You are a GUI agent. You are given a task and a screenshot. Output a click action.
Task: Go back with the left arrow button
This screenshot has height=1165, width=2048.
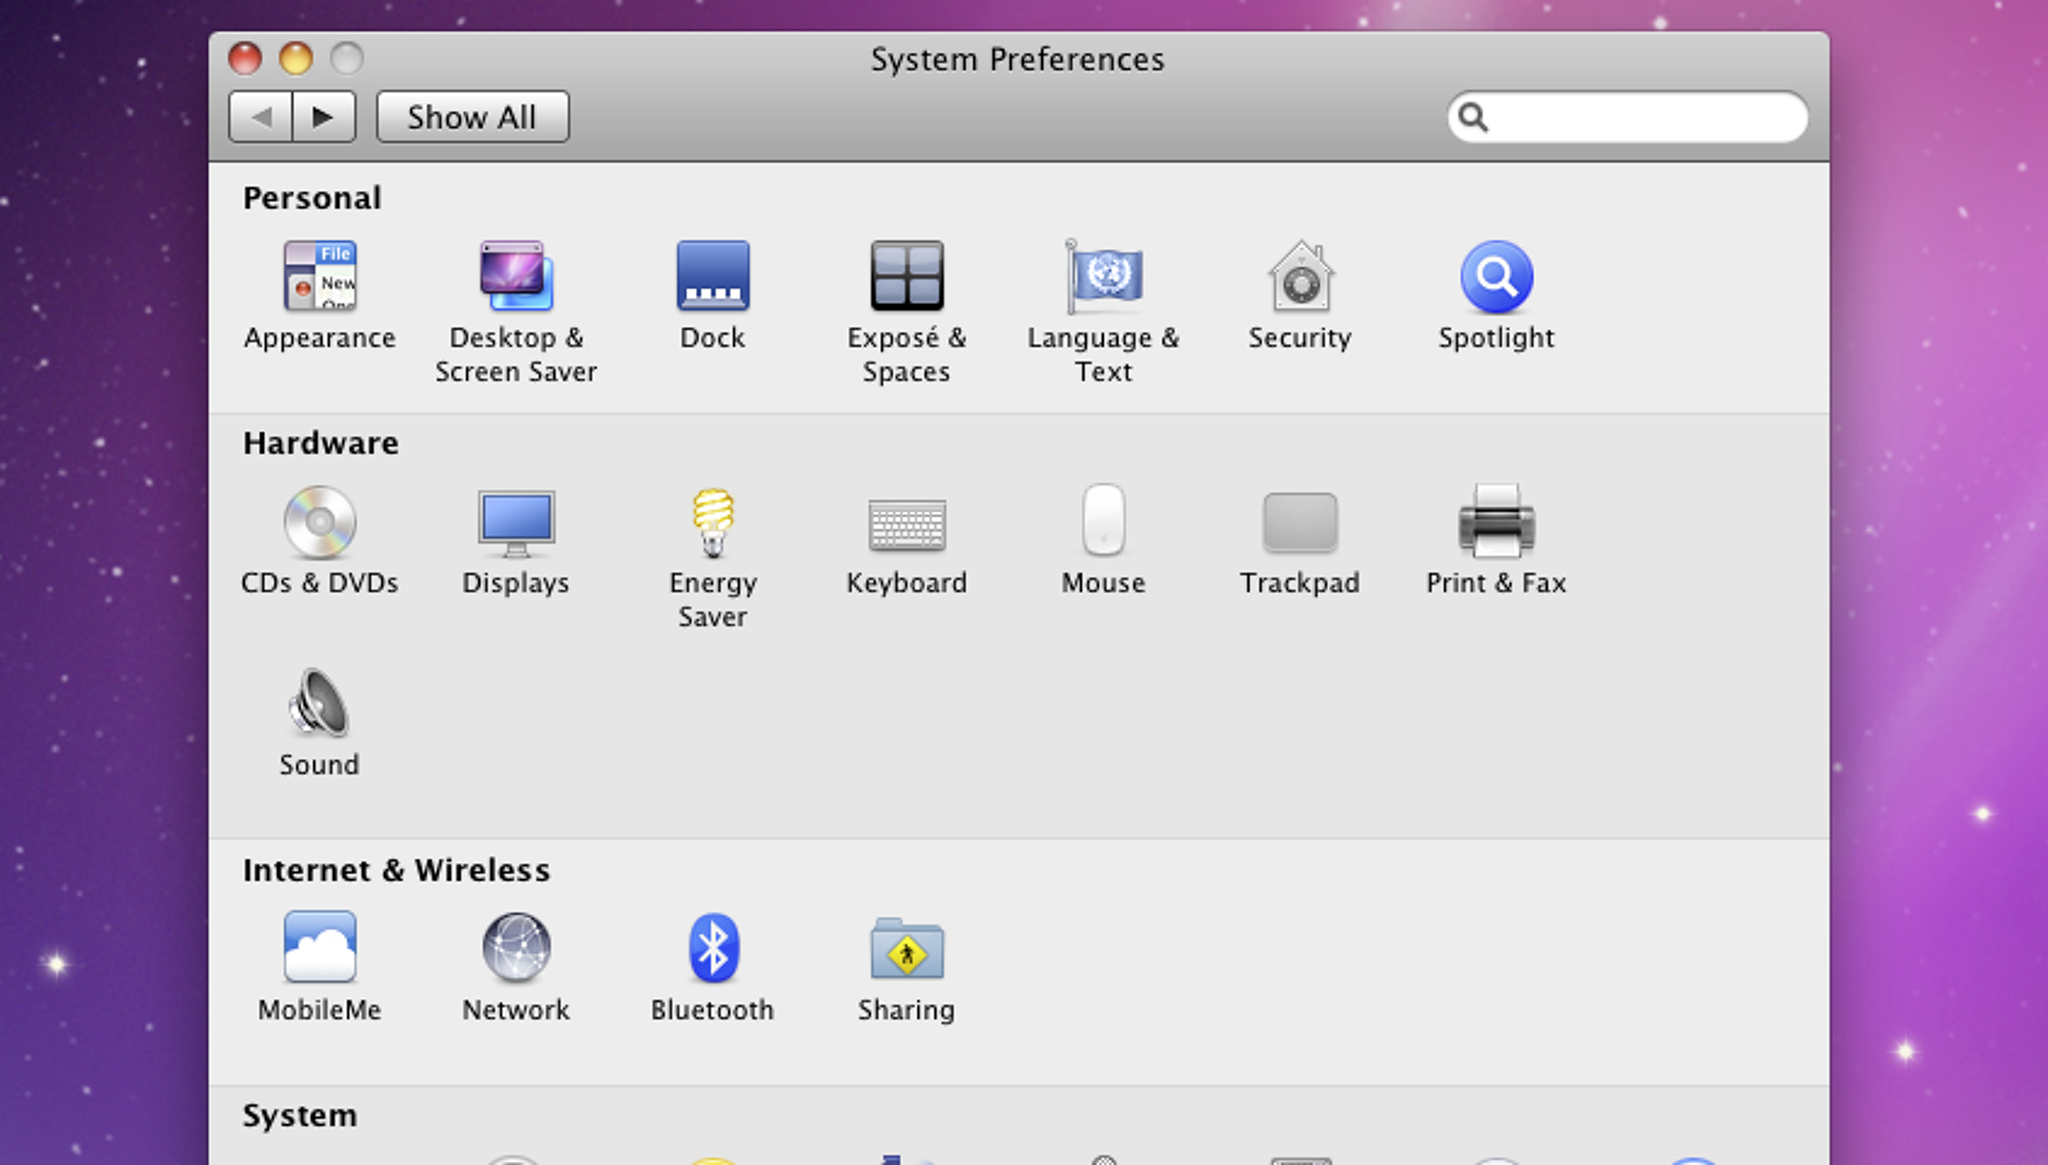tap(261, 117)
